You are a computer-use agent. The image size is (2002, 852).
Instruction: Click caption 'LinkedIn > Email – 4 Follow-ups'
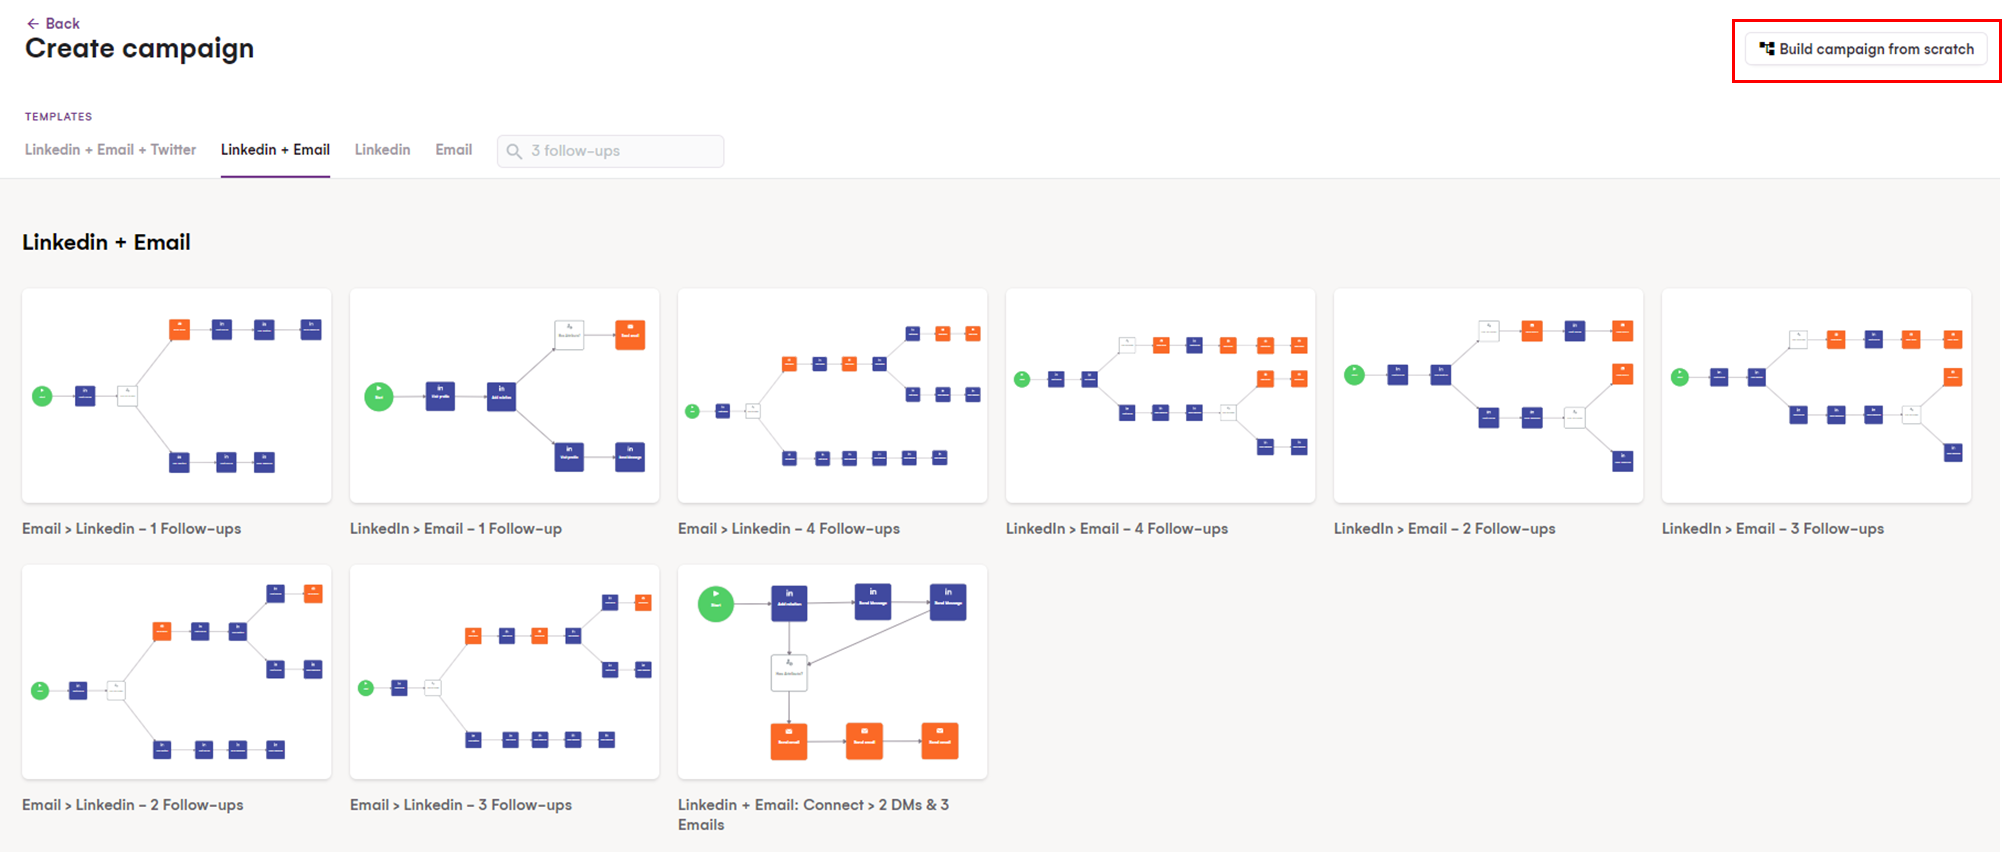1117,529
